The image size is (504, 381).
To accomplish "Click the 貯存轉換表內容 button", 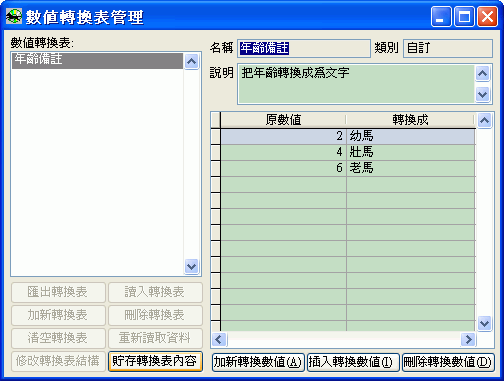I will tap(155, 362).
